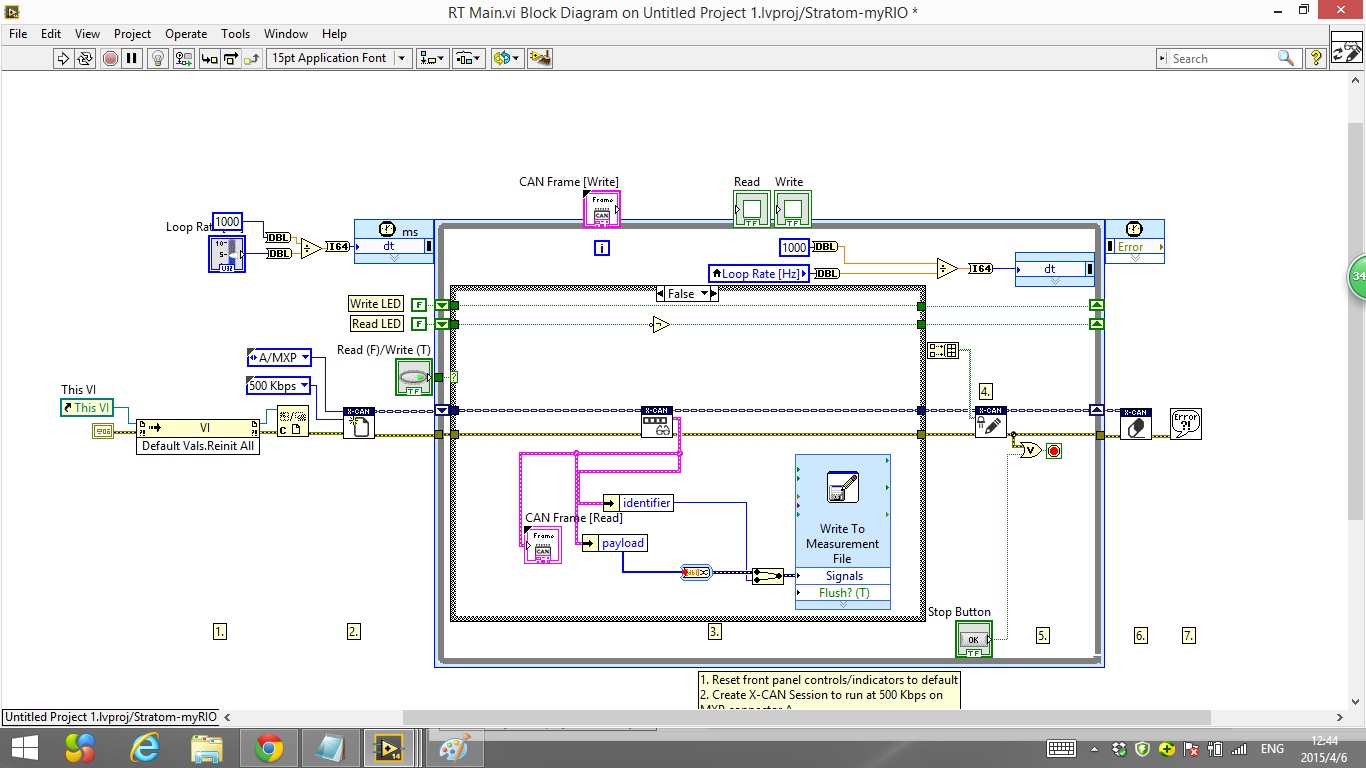Open the A/MXP connector constant dropdown
1366x768 pixels.
279,357
